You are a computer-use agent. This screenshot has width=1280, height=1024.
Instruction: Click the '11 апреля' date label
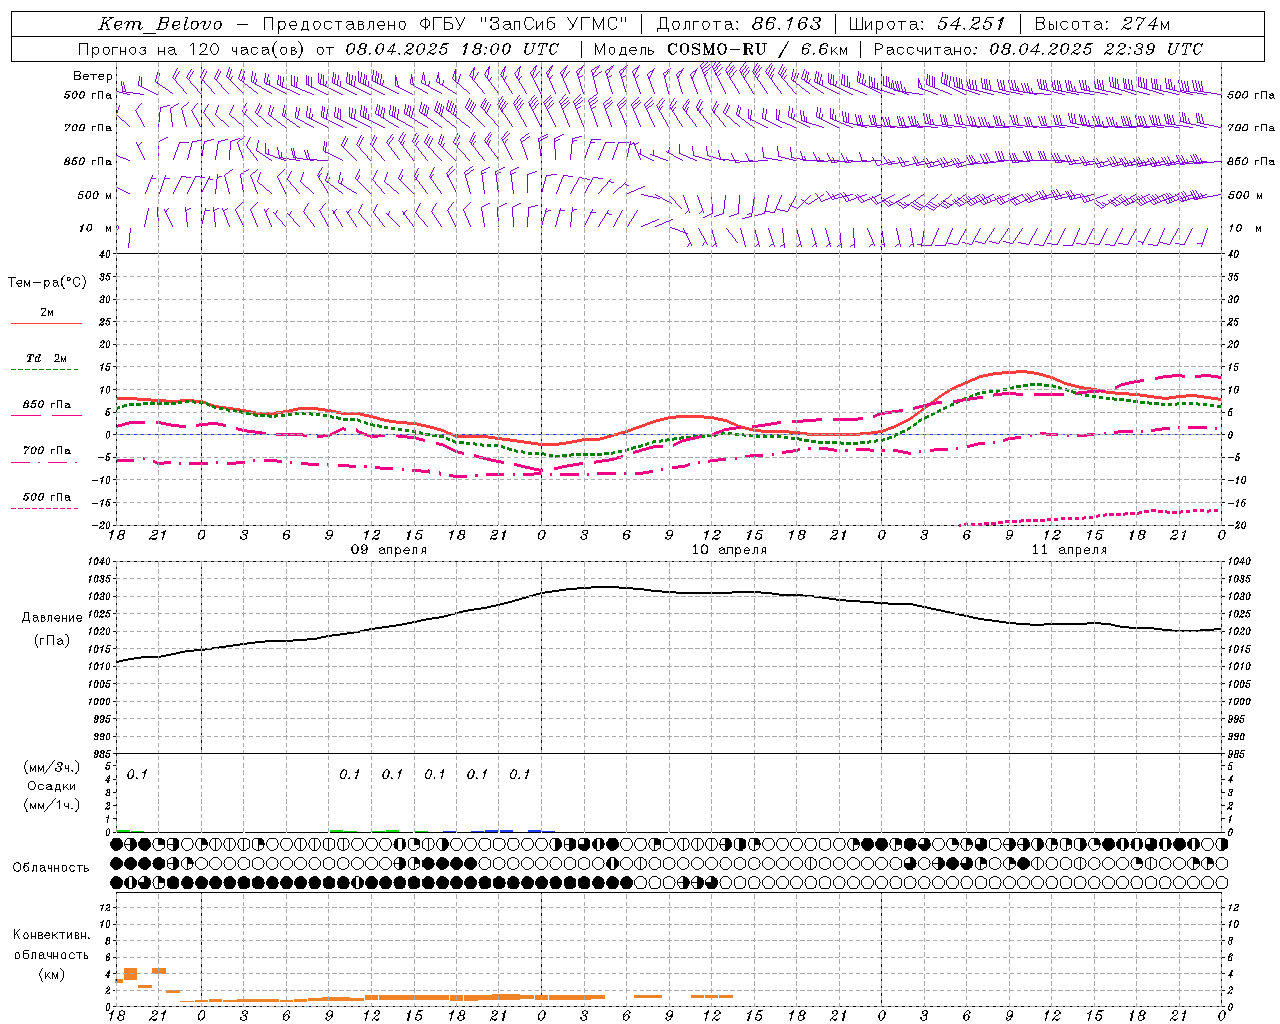[x=1069, y=550]
